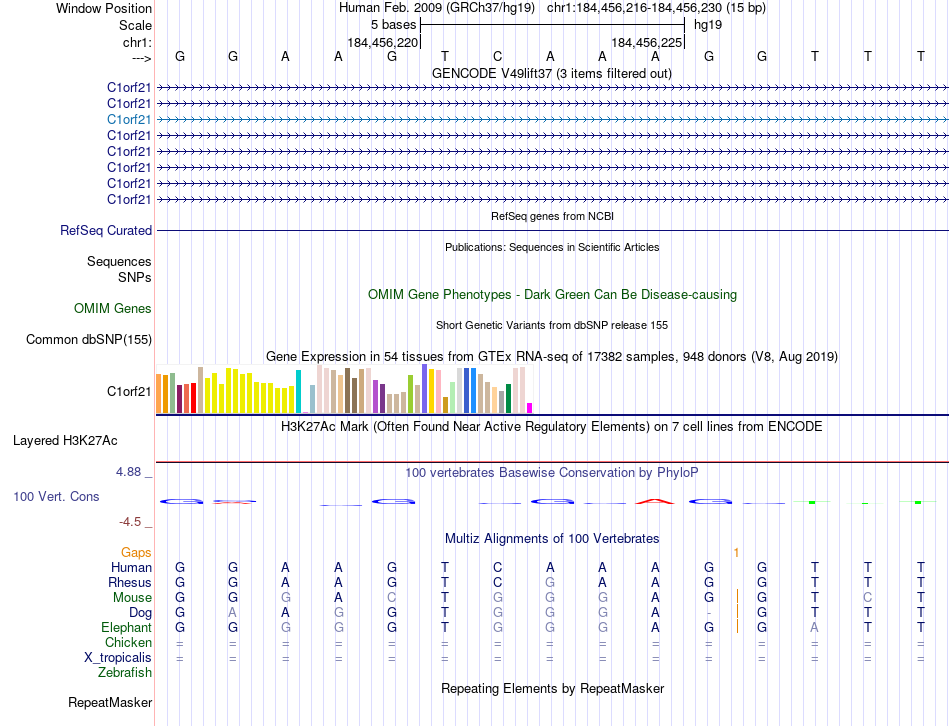
Task: Click the Repeating Elements by RepeatMasker title
Action: coord(553,688)
